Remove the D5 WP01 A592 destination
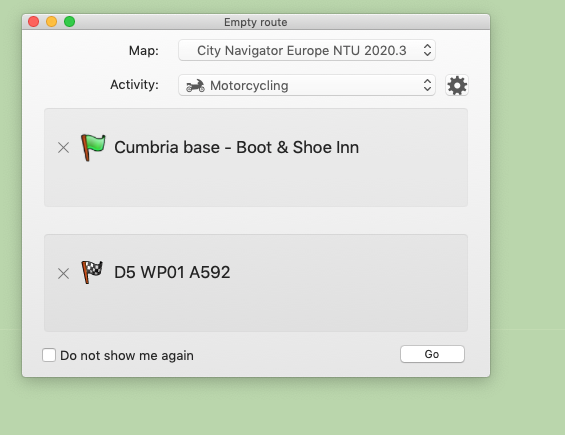Screen dimensions: 565x435 (x=63, y=274)
